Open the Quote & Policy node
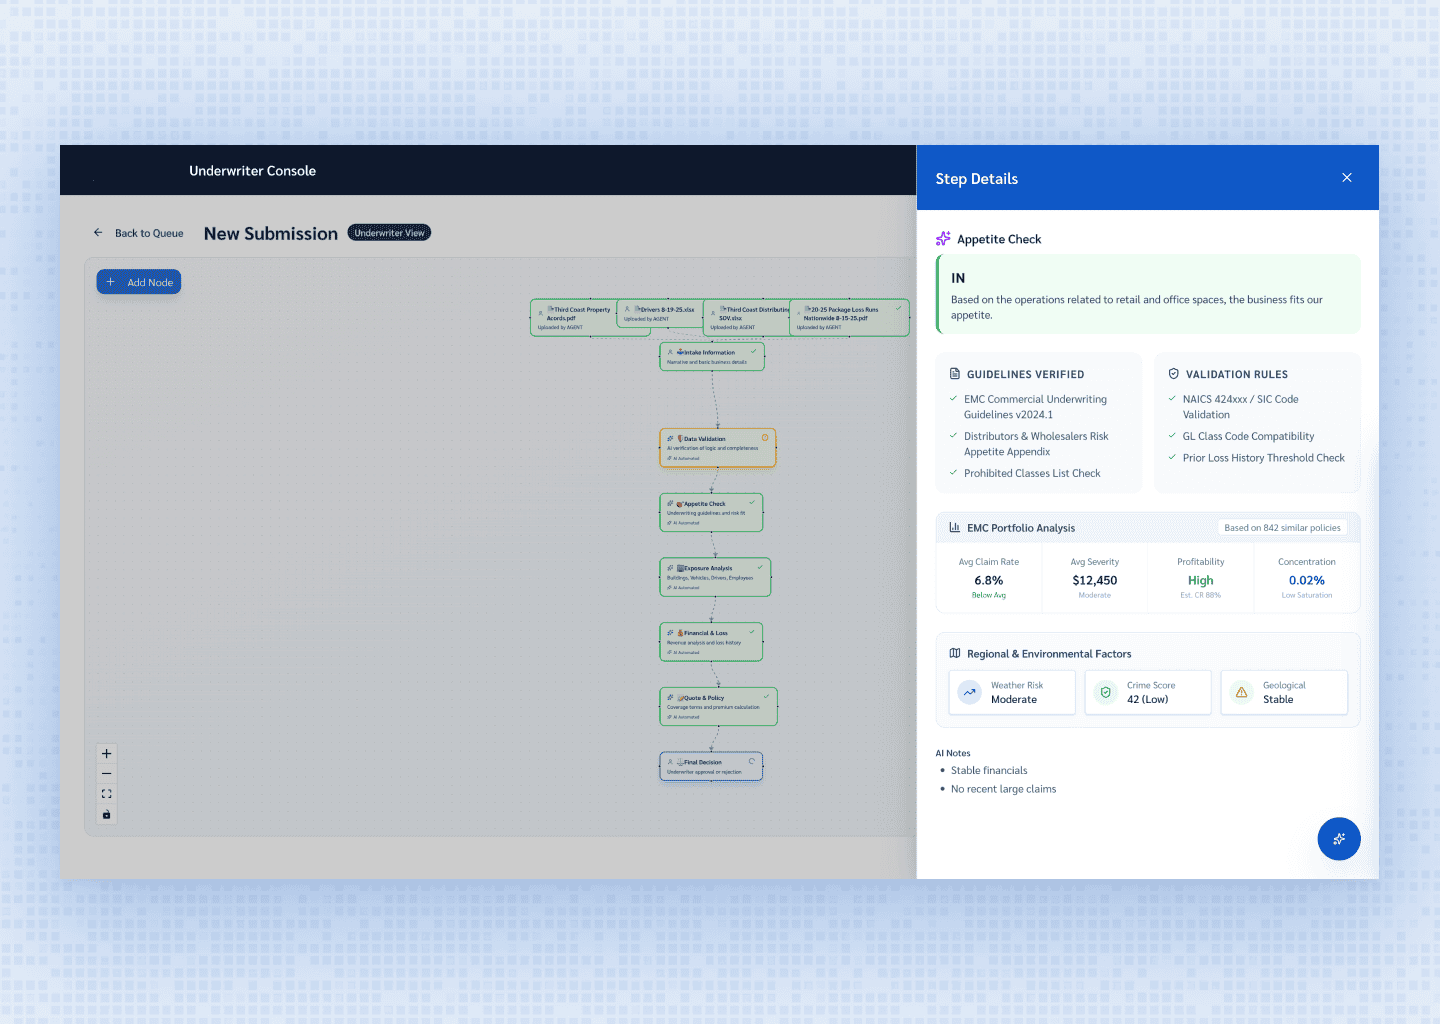1440x1024 pixels. coord(717,706)
